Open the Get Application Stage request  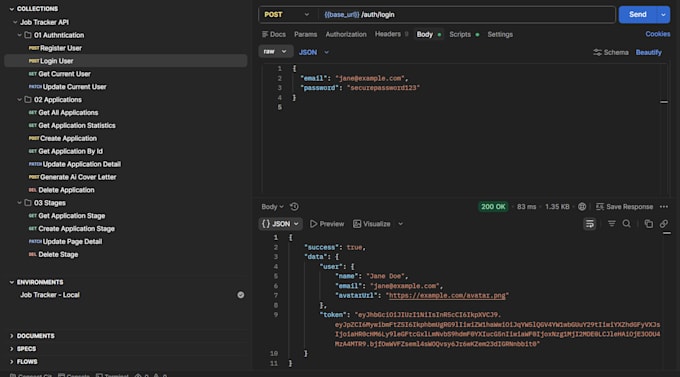[126, 216]
